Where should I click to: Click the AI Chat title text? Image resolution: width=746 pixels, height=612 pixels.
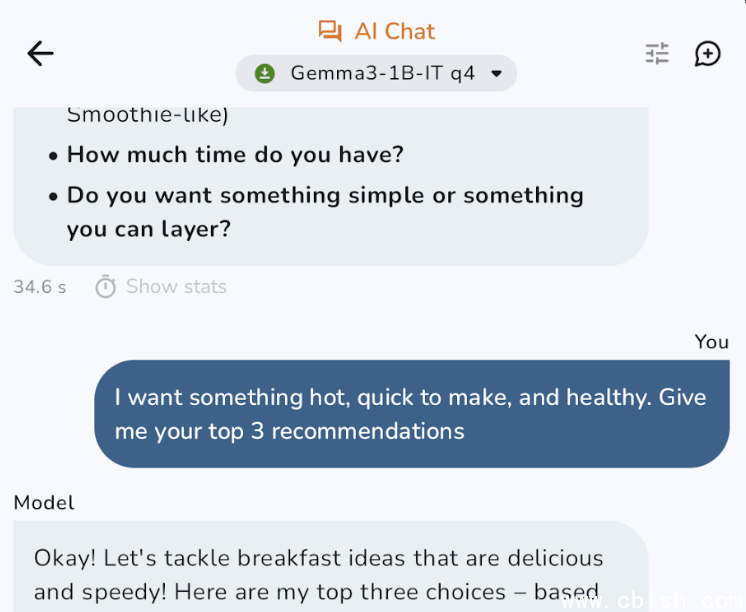point(394,31)
